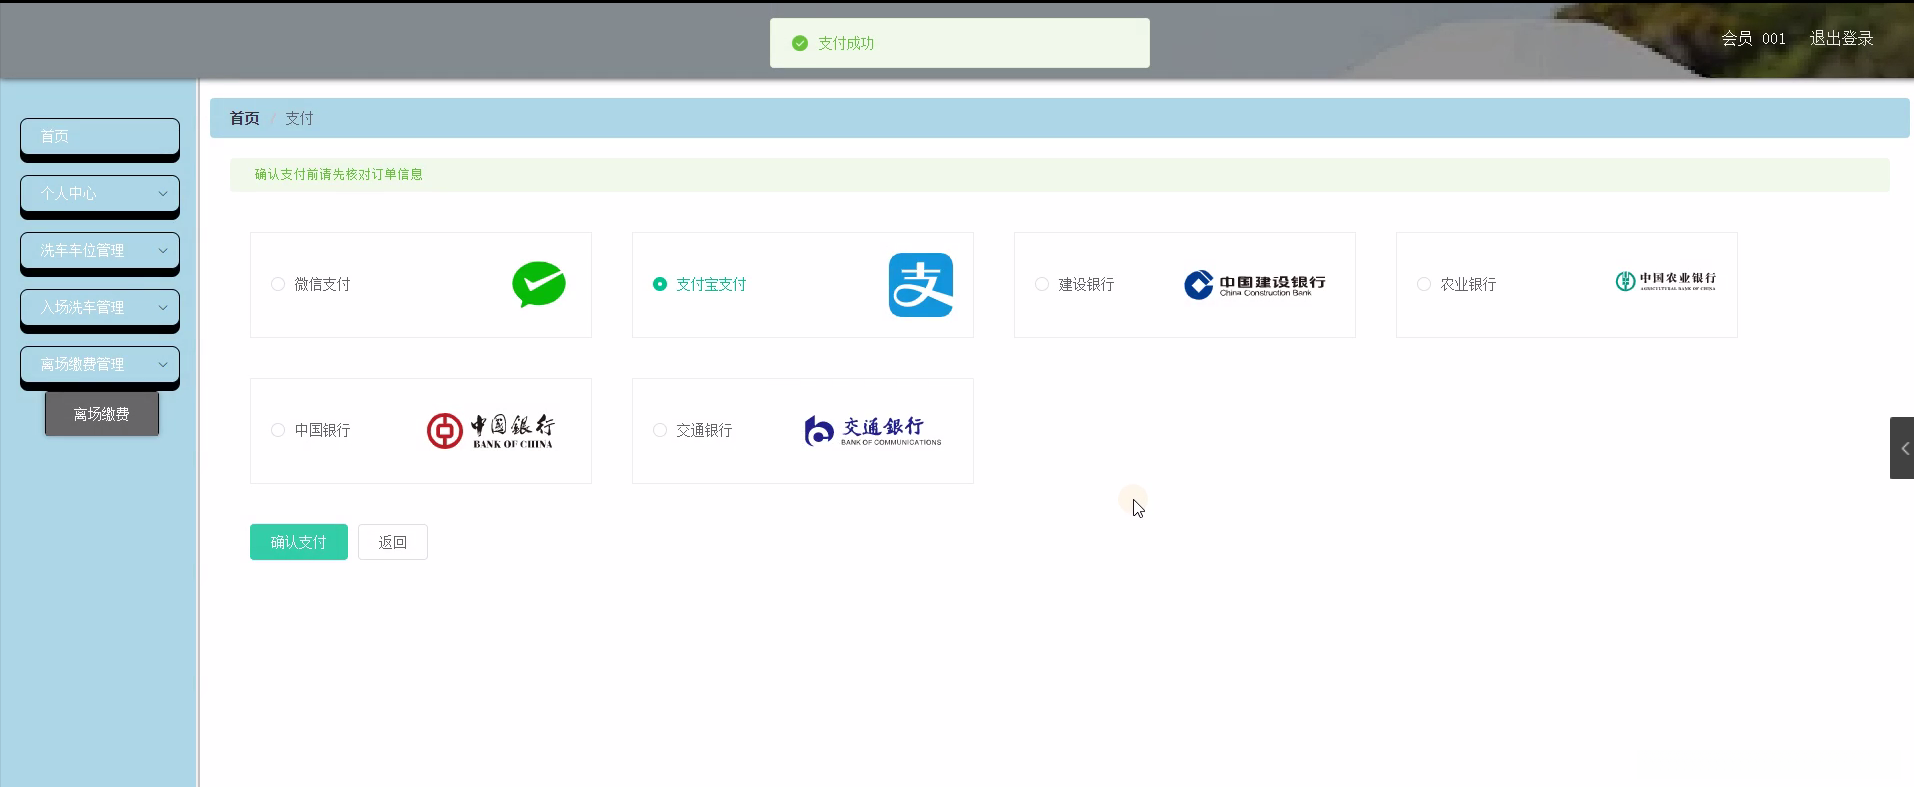
Task: Click the 交通银行 option label
Action: (704, 430)
